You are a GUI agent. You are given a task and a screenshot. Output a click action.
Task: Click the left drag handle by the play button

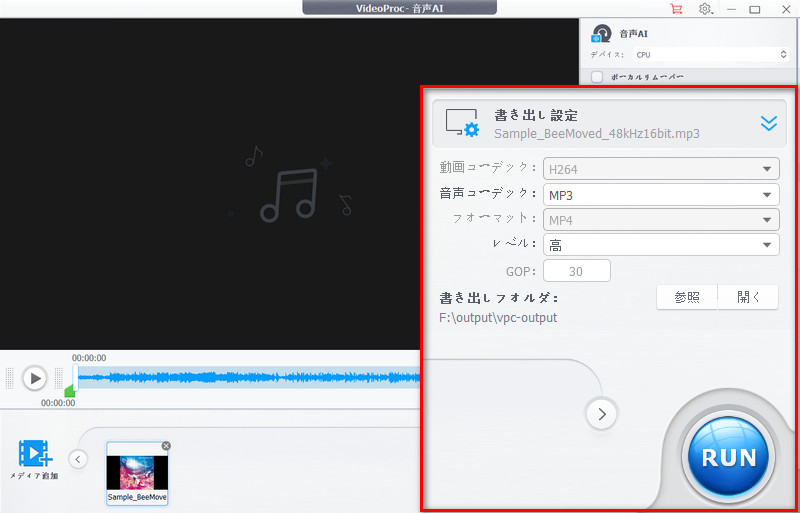tap(9, 378)
